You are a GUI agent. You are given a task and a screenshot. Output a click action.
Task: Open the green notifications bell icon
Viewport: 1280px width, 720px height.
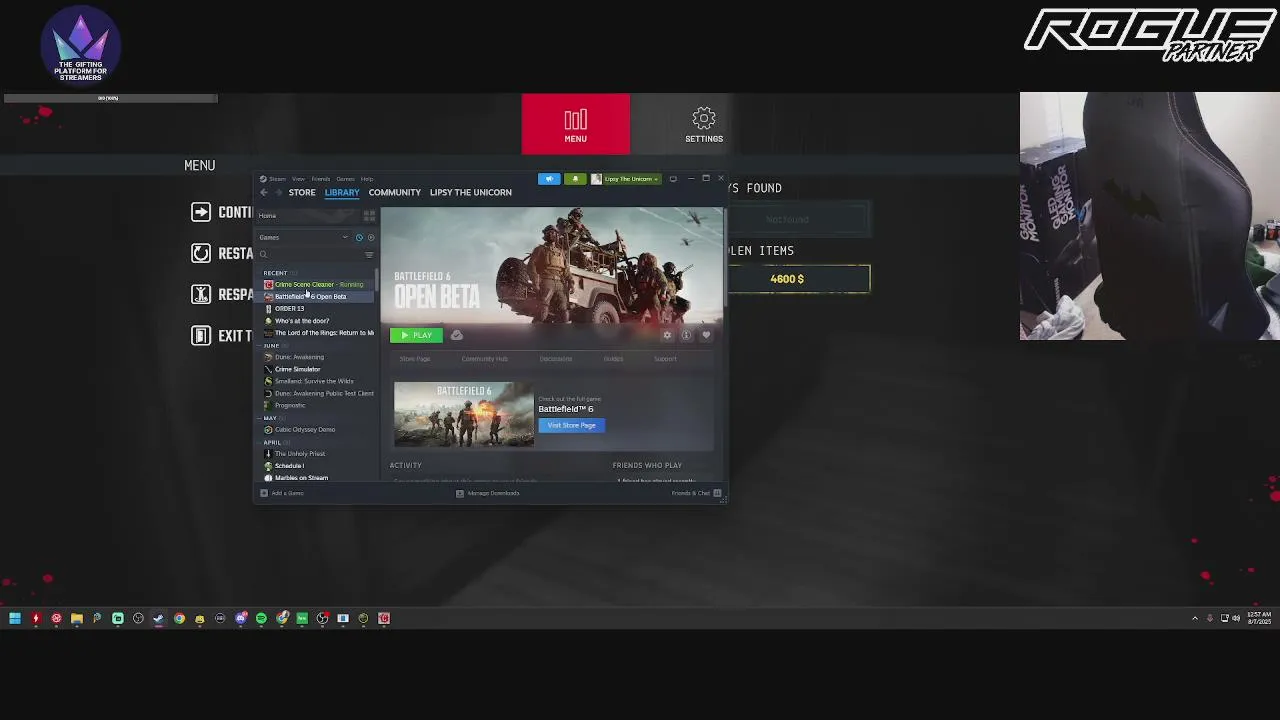[575, 179]
